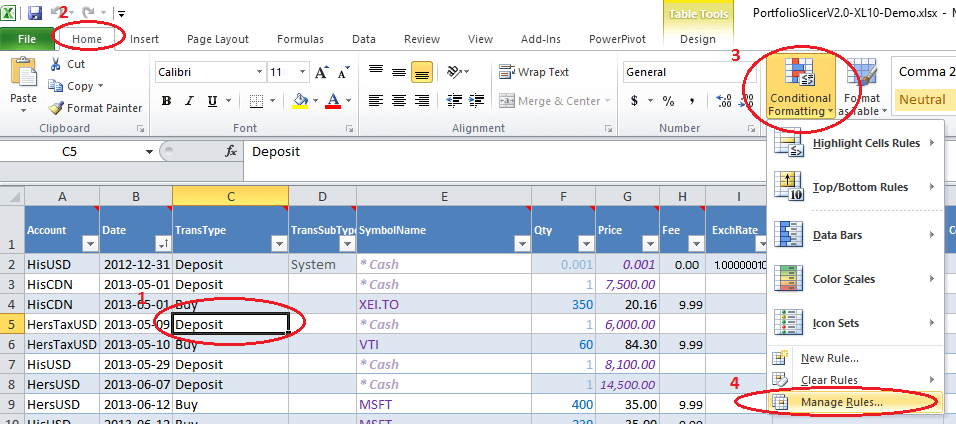
Task: Open the TransType column filter dropdown
Action: click(x=279, y=244)
